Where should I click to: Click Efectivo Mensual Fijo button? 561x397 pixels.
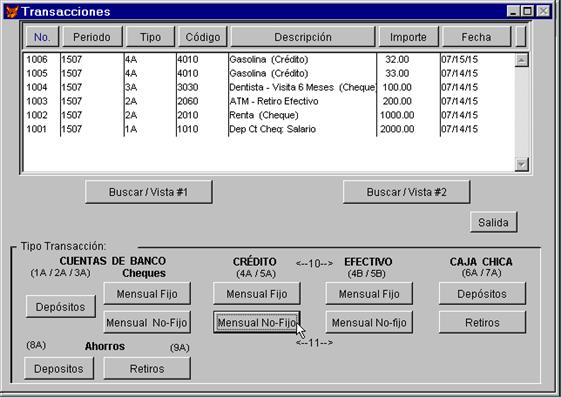[369, 294]
